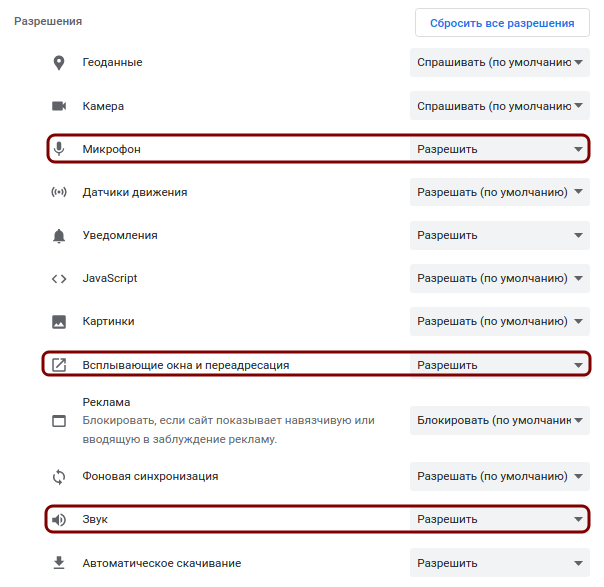Screen dimensions: 604x587
Task: Click the Geodata location pin icon
Action: (x=59, y=63)
